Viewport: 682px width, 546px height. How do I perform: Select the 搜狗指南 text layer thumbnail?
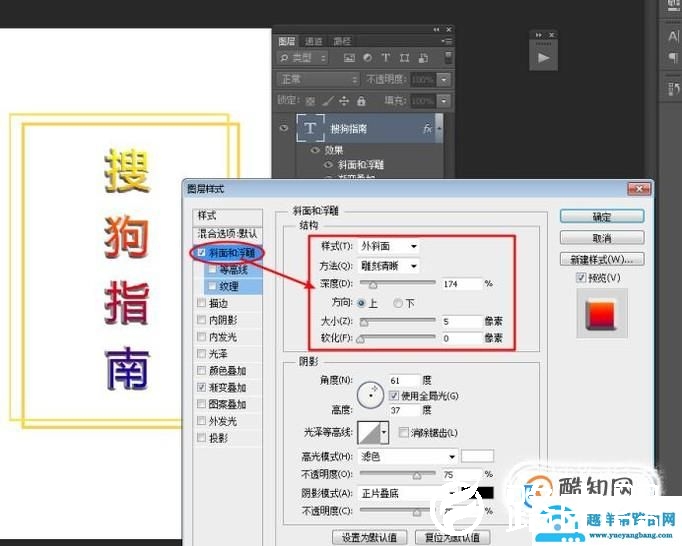click(x=310, y=128)
